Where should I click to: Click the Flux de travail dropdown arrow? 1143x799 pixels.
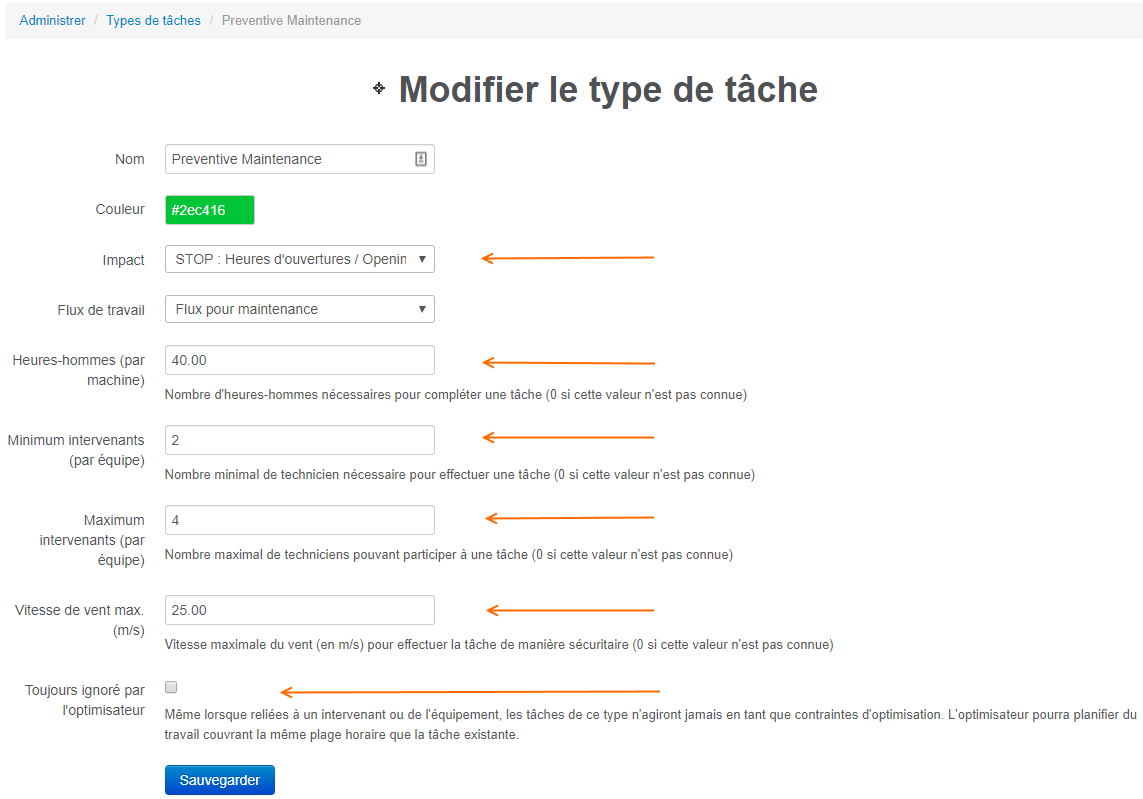(422, 308)
